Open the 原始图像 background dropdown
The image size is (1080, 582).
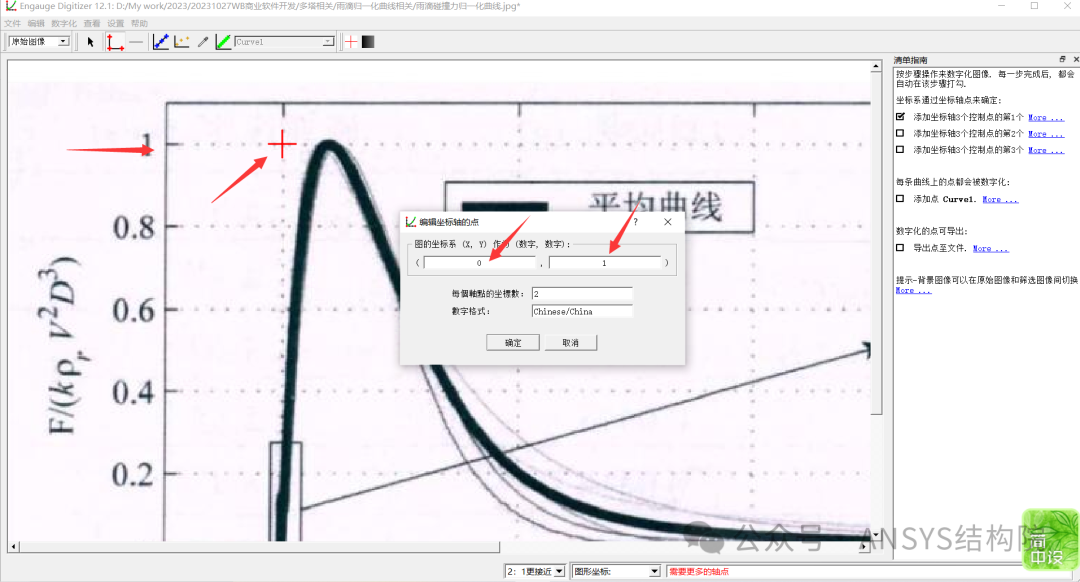coord(38,42)
